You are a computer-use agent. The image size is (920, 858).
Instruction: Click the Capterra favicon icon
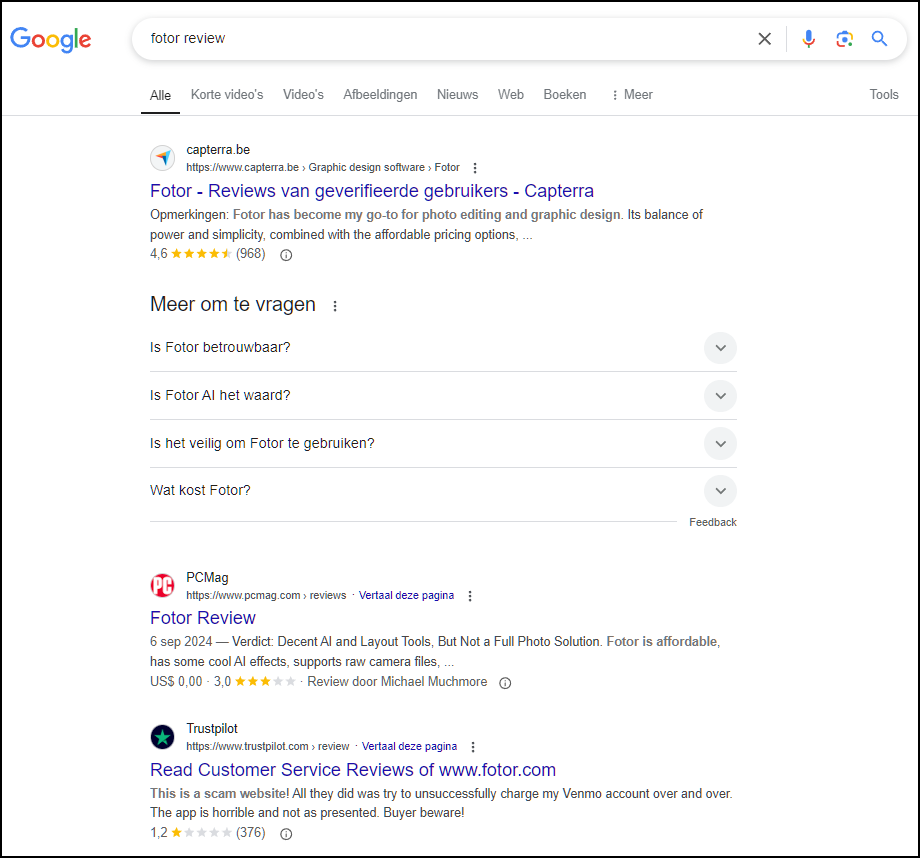pyautogui.click(x=162, y=157)
